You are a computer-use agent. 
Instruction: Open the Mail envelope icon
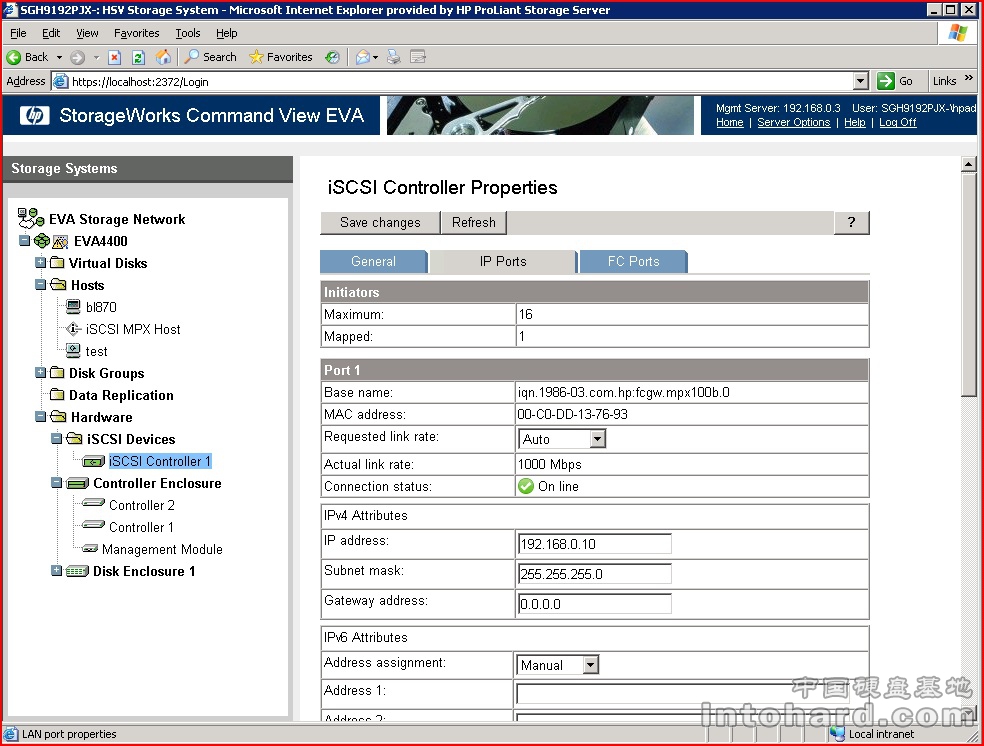coord(363,58)
